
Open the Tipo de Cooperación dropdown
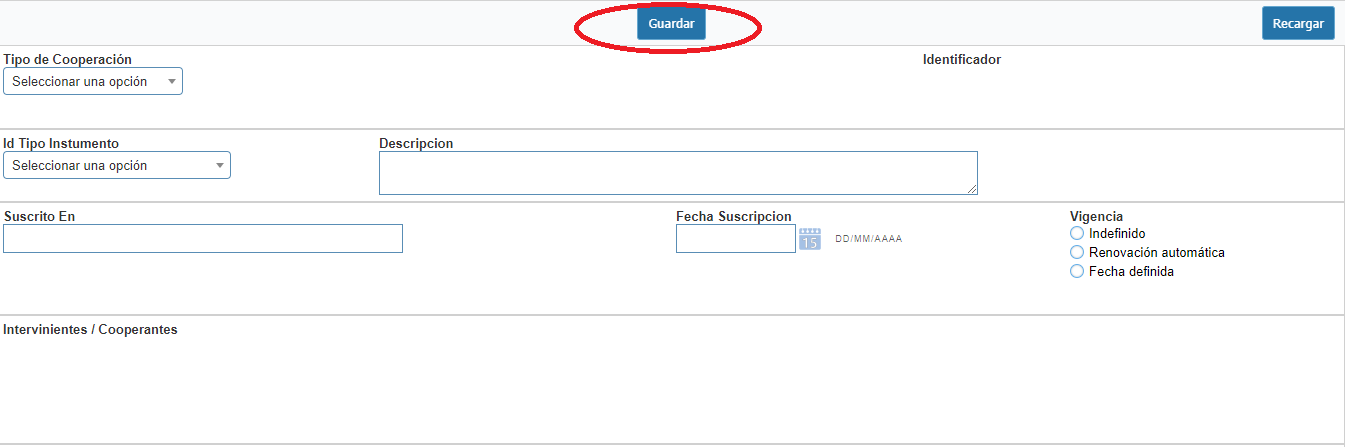[93, 81]
